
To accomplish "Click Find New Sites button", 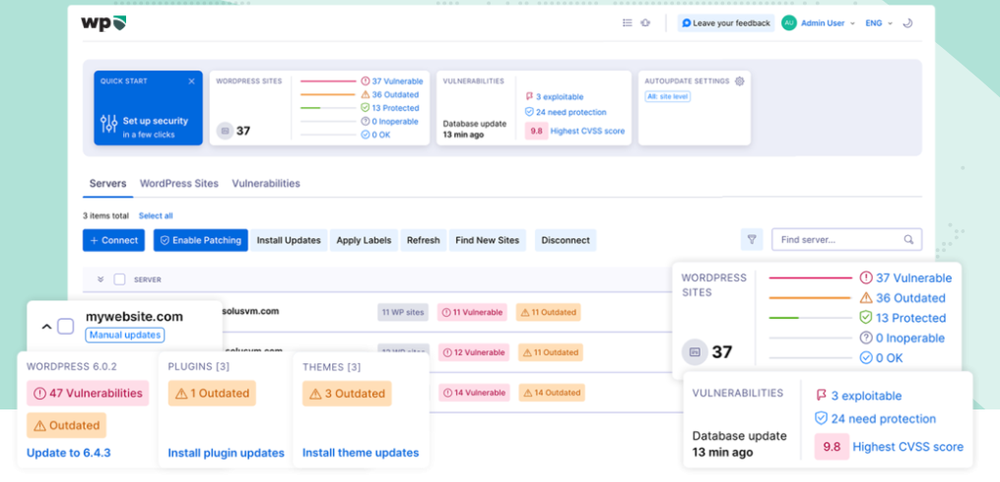I will pos(487,240).
